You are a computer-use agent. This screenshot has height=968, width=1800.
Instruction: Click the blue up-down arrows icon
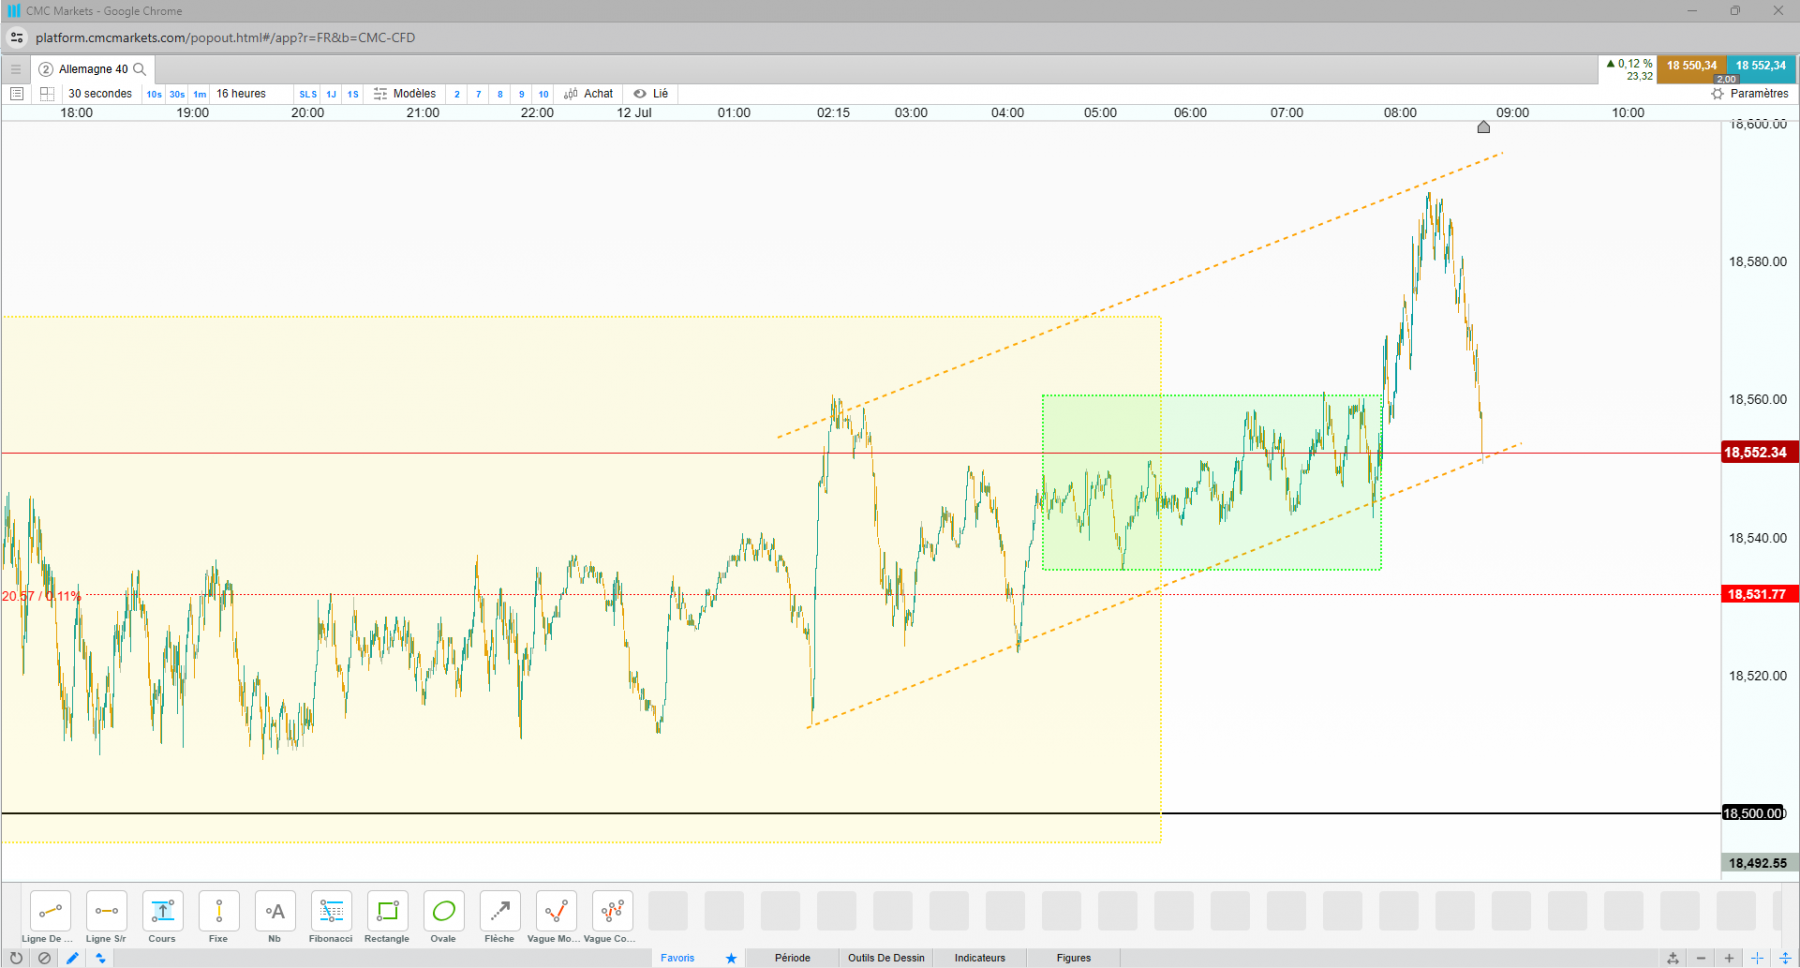pos(100,958)
